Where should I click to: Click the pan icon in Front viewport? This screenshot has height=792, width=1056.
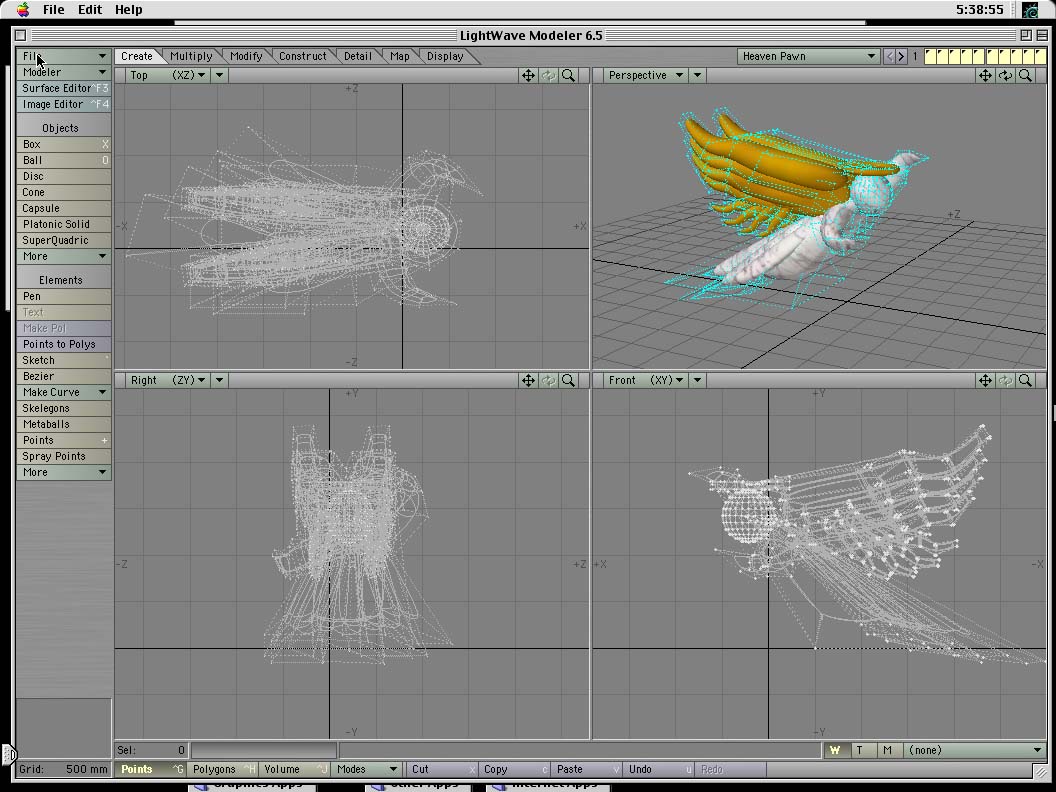[985, 380]
